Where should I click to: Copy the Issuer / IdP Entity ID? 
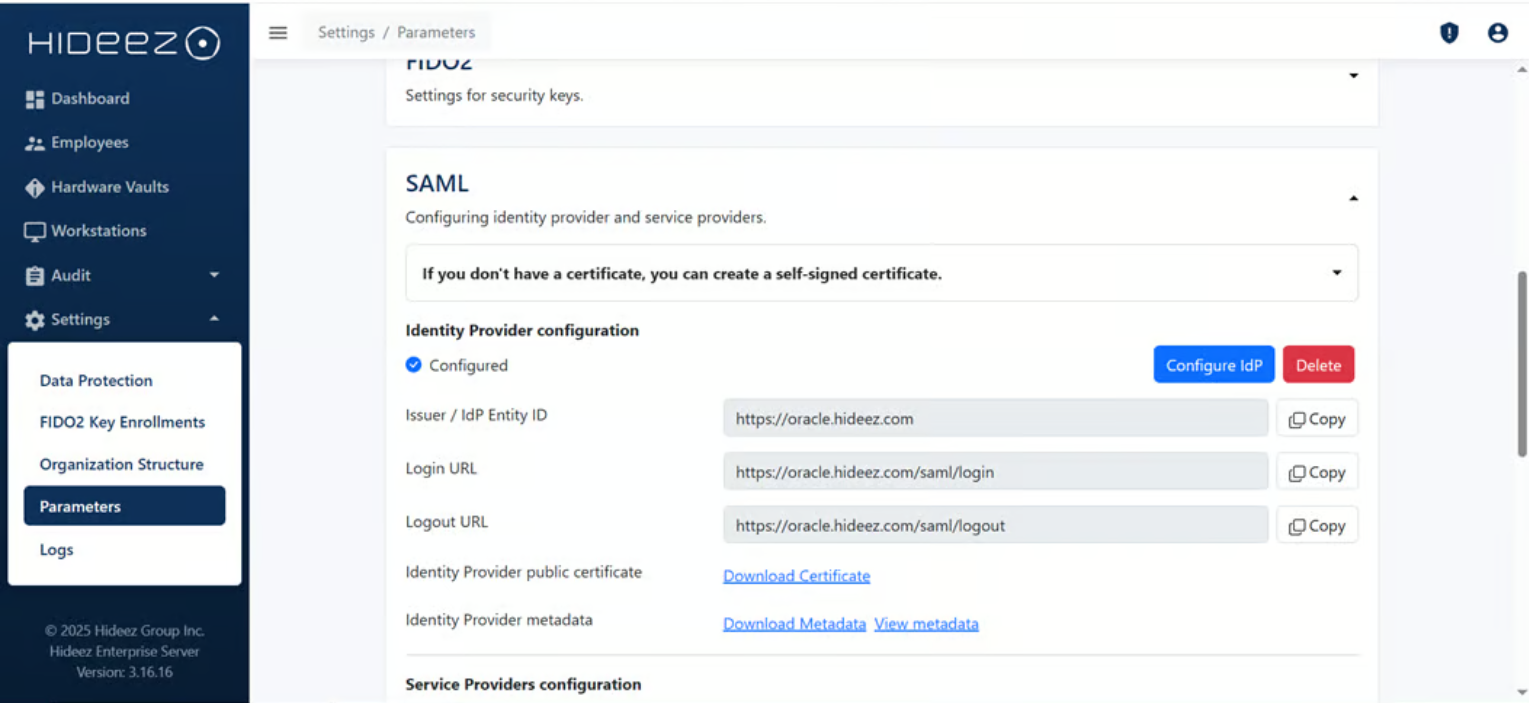(x=1316, y=419)
